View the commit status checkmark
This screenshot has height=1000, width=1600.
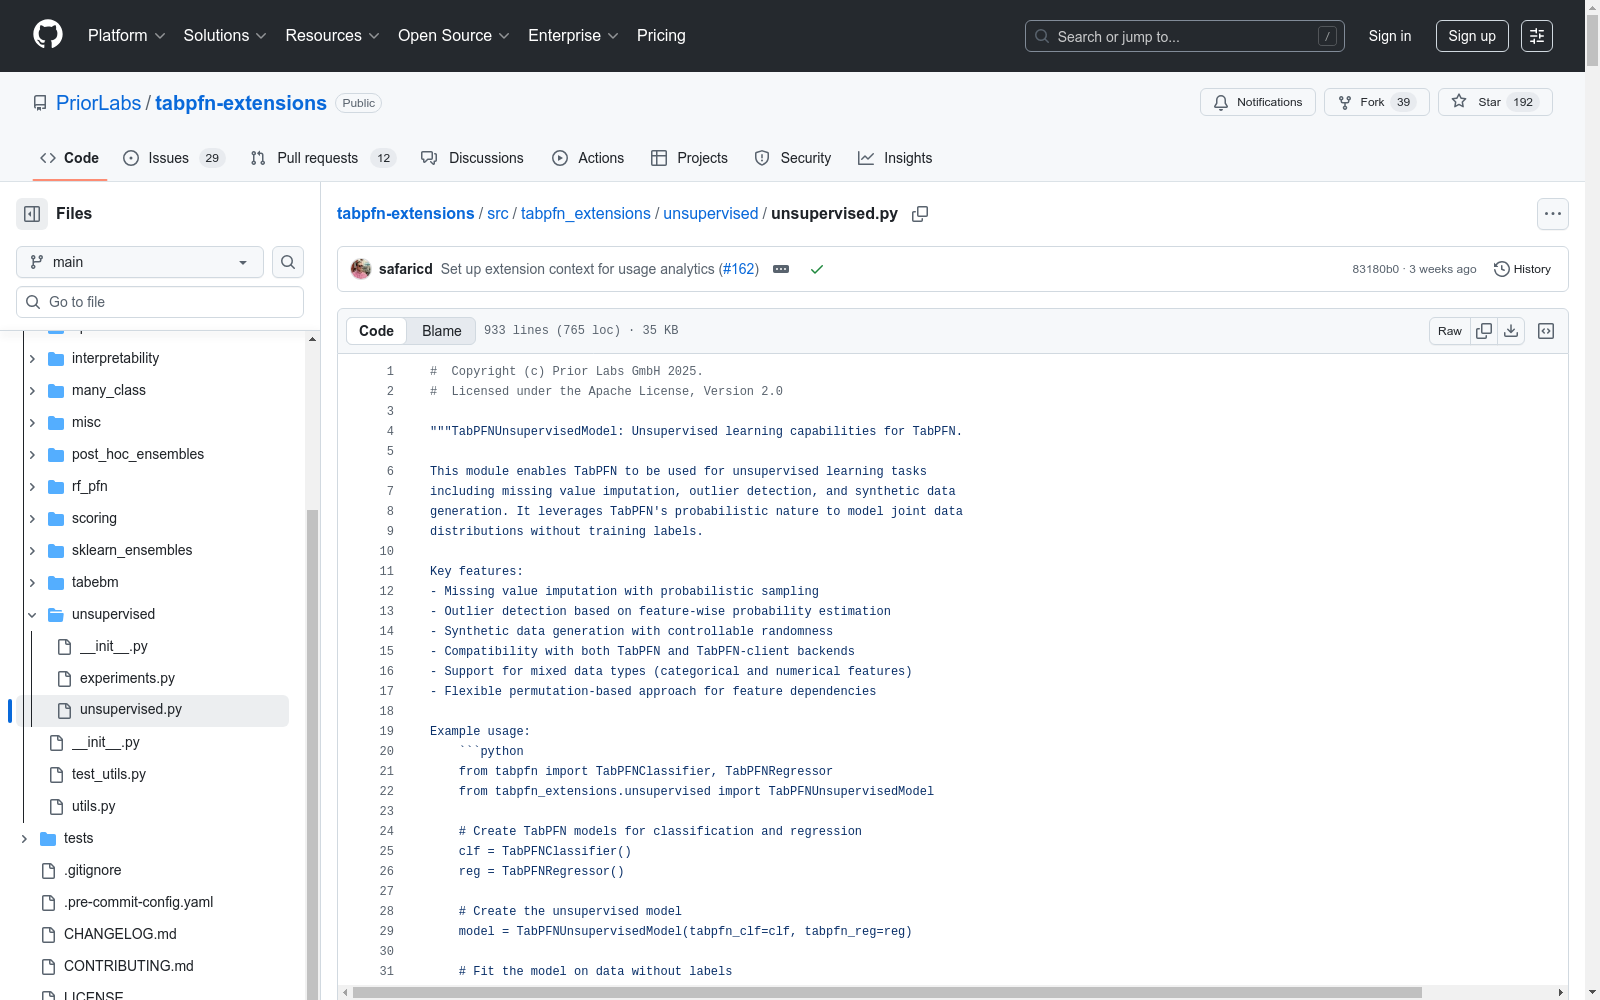(x=817, y=269)
